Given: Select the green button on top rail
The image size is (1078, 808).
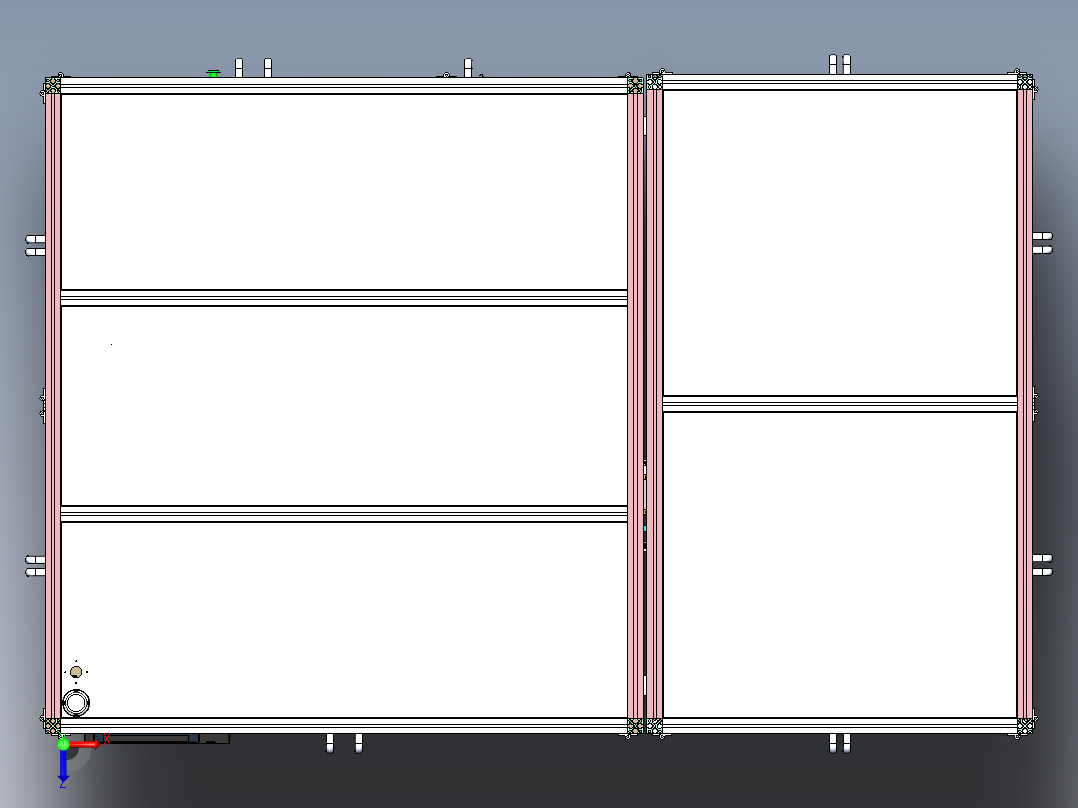Looking at the screenshot, I should [x=213, y=73].
